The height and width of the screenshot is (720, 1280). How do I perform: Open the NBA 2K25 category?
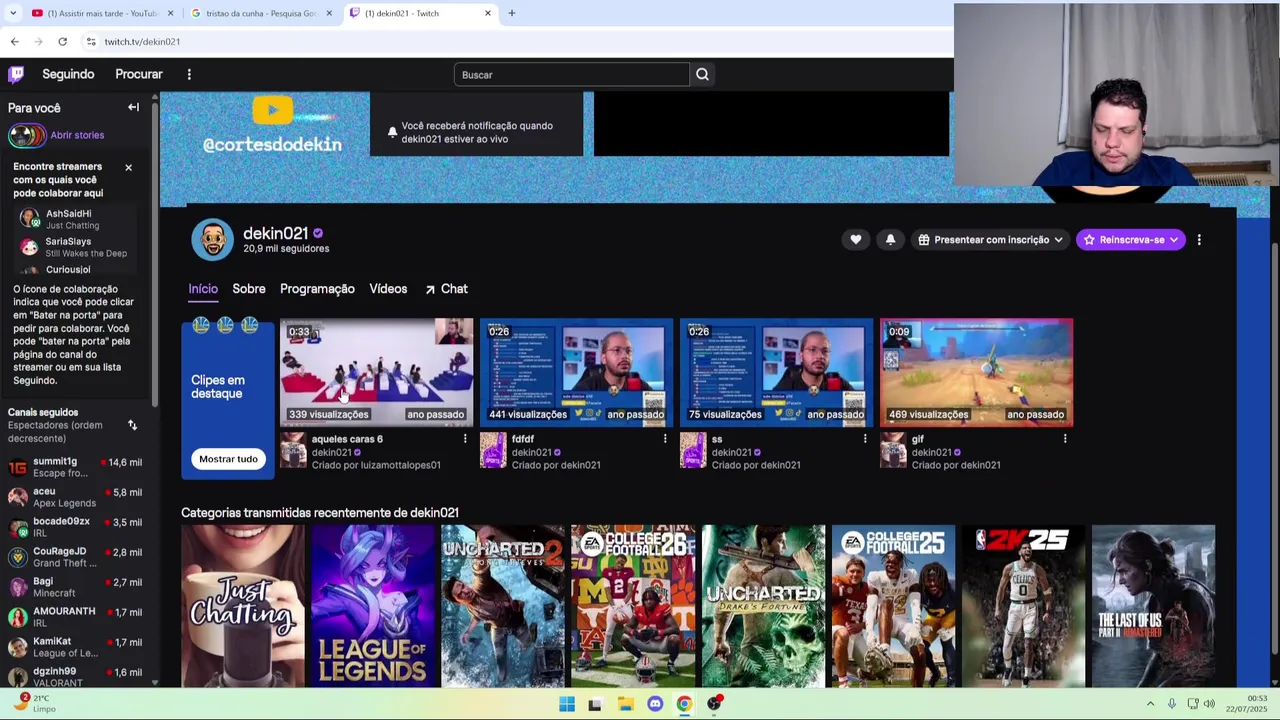tap(1023, 606)
